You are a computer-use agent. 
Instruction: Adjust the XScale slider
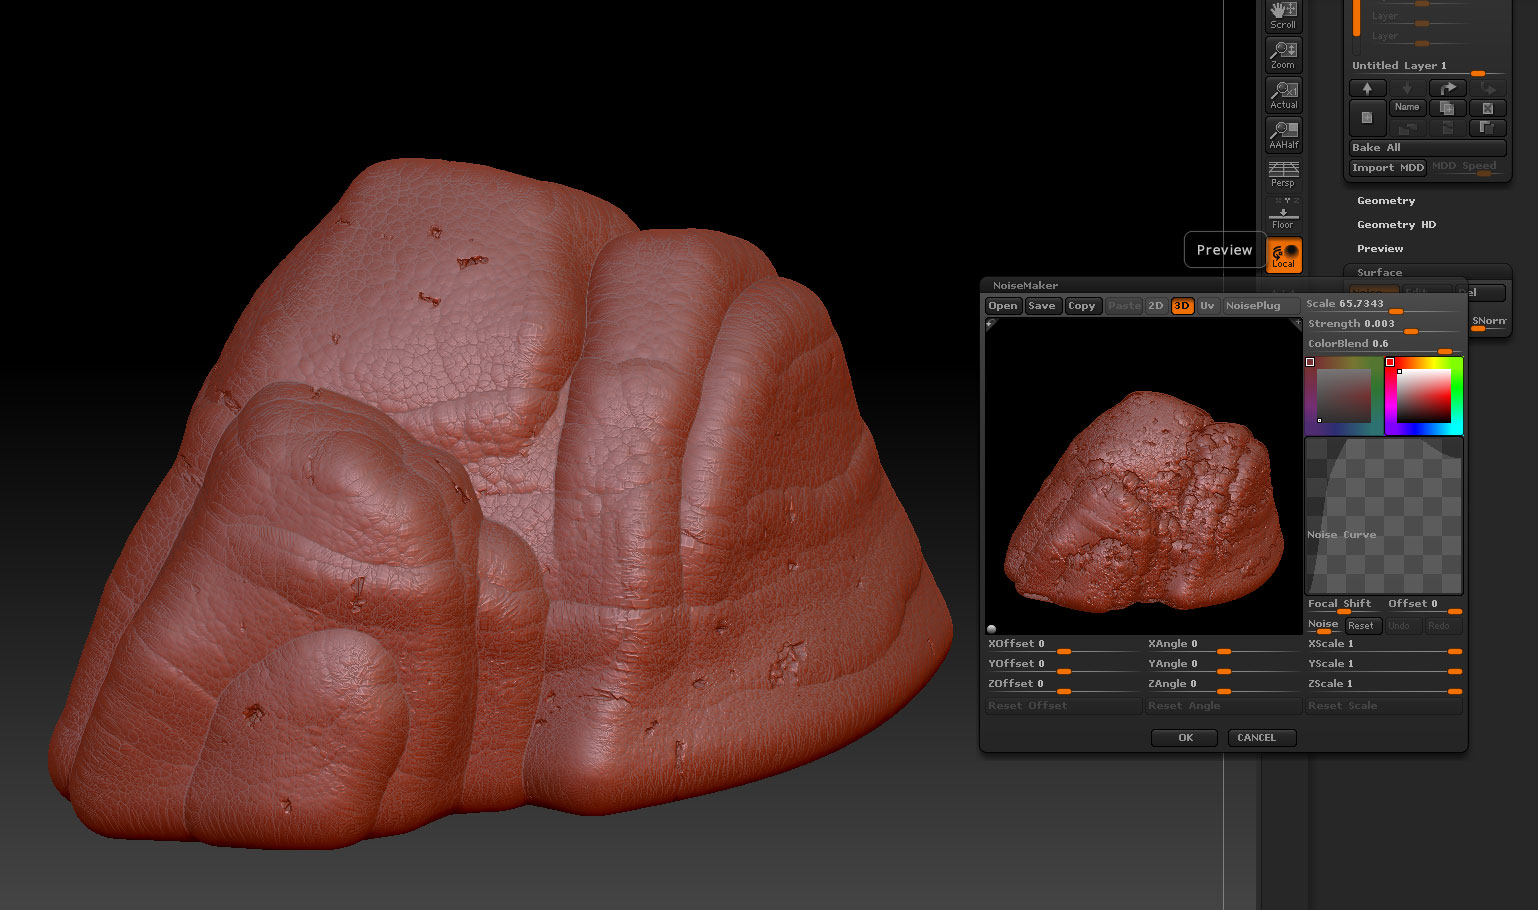point(1384,645)
